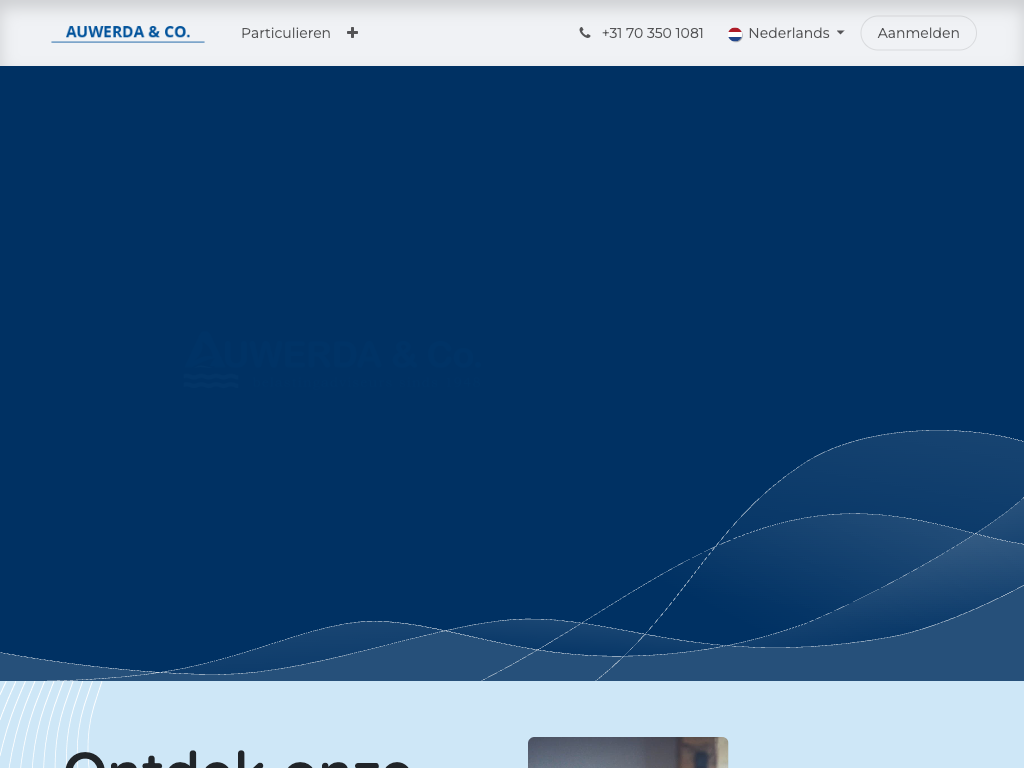Click the Netherlands flag icon
Screen dimensions: 1024x768
(735, 34)
